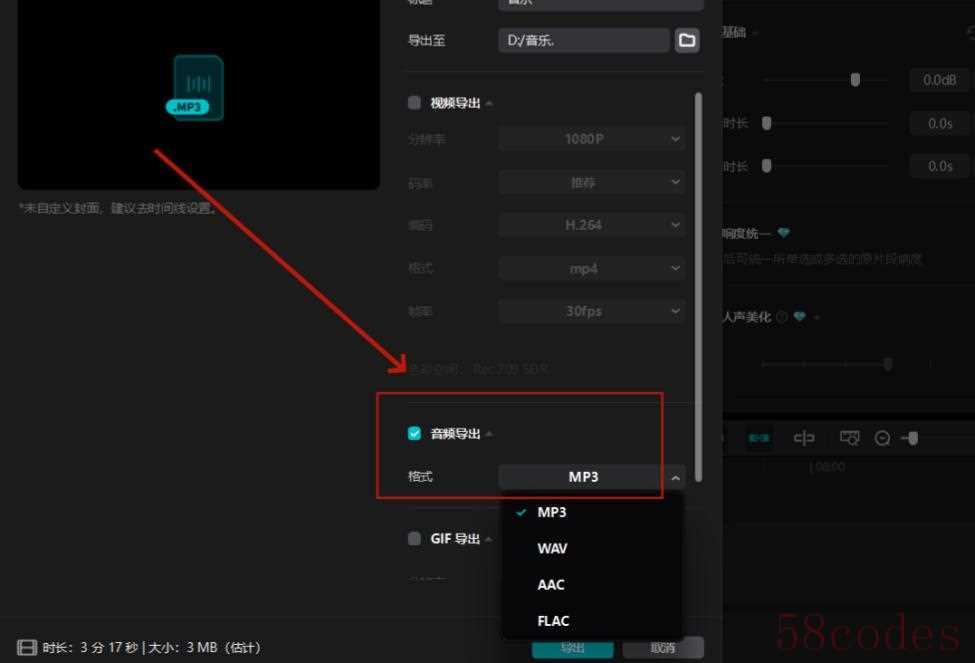This screenshot has width=975, height=663.
Task: Choose FLAC from the format list
Action: tap(553, 621)
